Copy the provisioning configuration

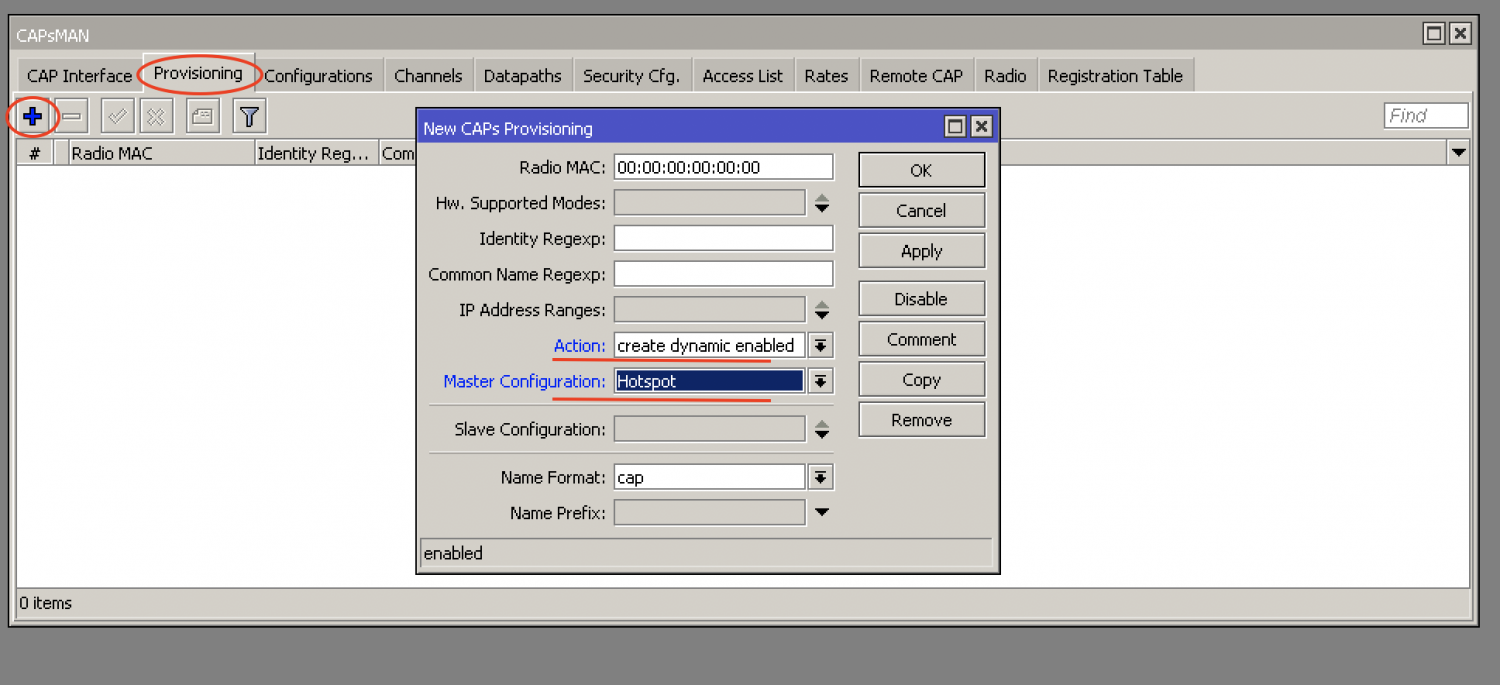click(920, 379)
